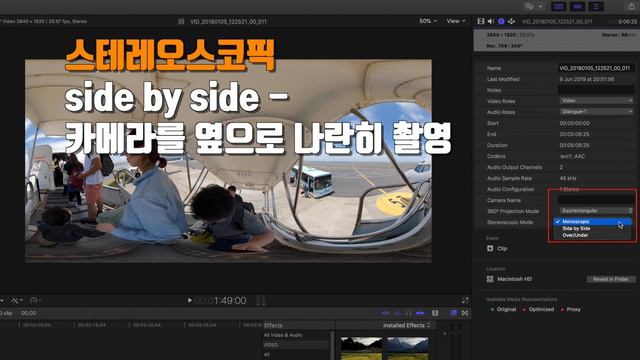
Task: Select Monoscopic in Stereoscopic Mode menu
Action: pyautogui.click(x=592, y=222)
